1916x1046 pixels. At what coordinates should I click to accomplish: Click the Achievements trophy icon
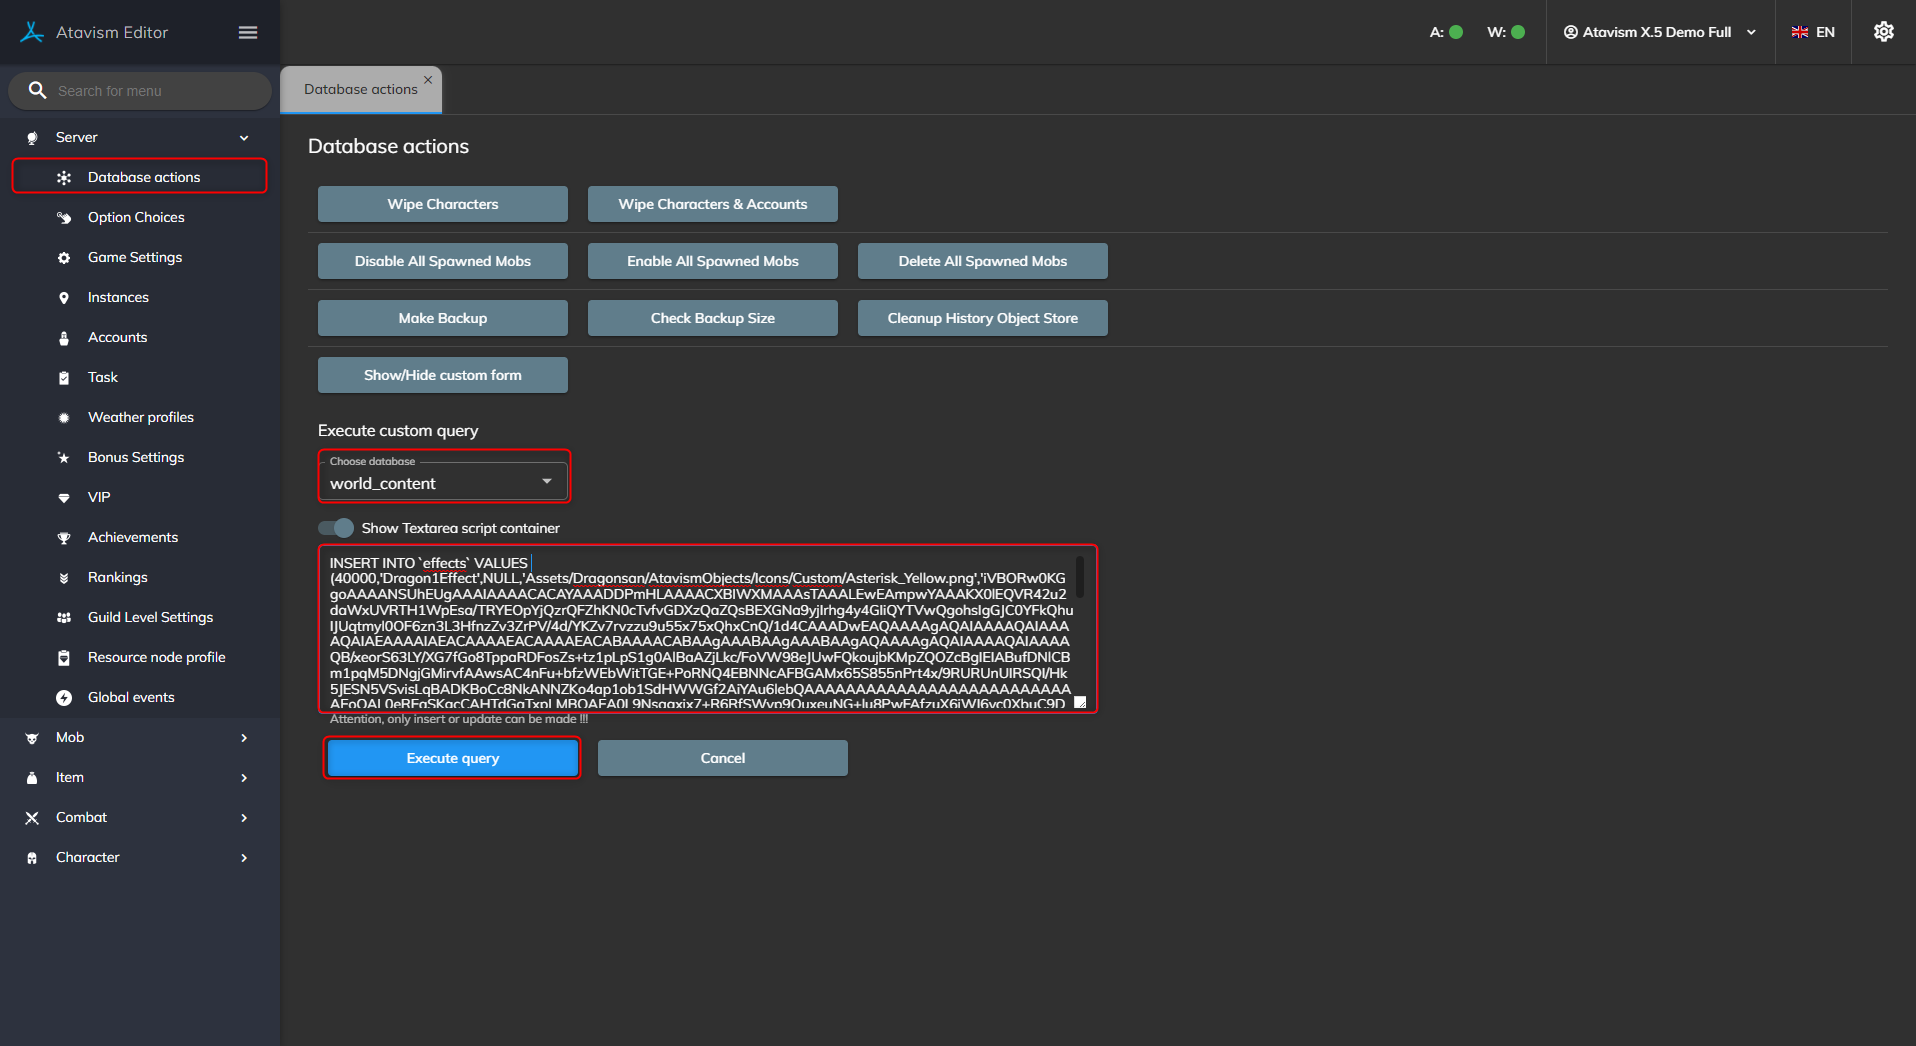pyautogui.click(x=64, y=538)
